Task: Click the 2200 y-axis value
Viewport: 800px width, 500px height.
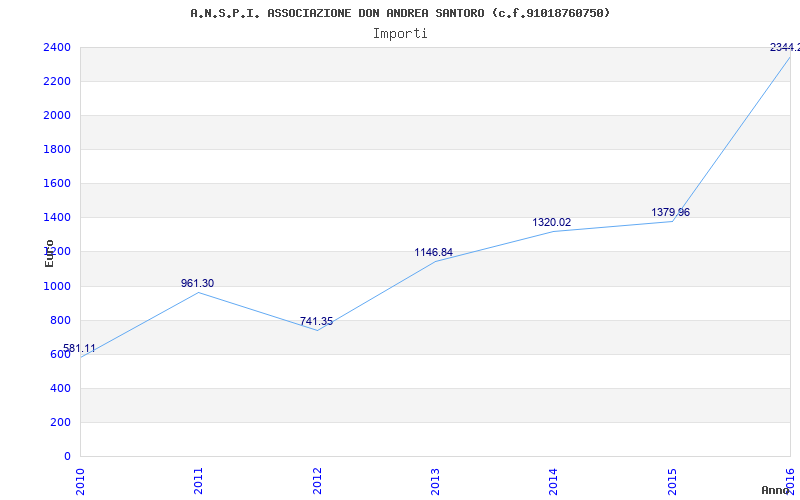Action: point(57,82)
